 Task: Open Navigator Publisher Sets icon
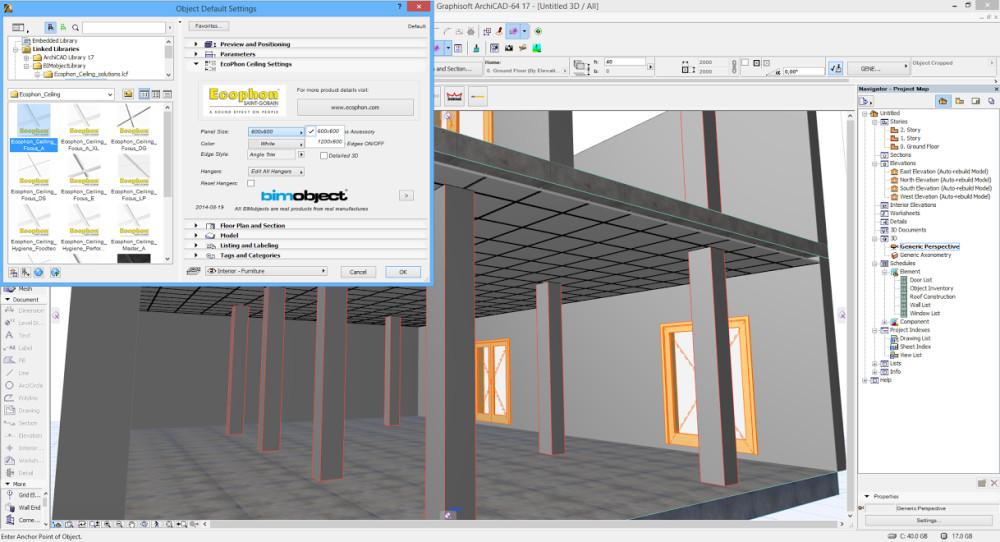pos(991,101)
